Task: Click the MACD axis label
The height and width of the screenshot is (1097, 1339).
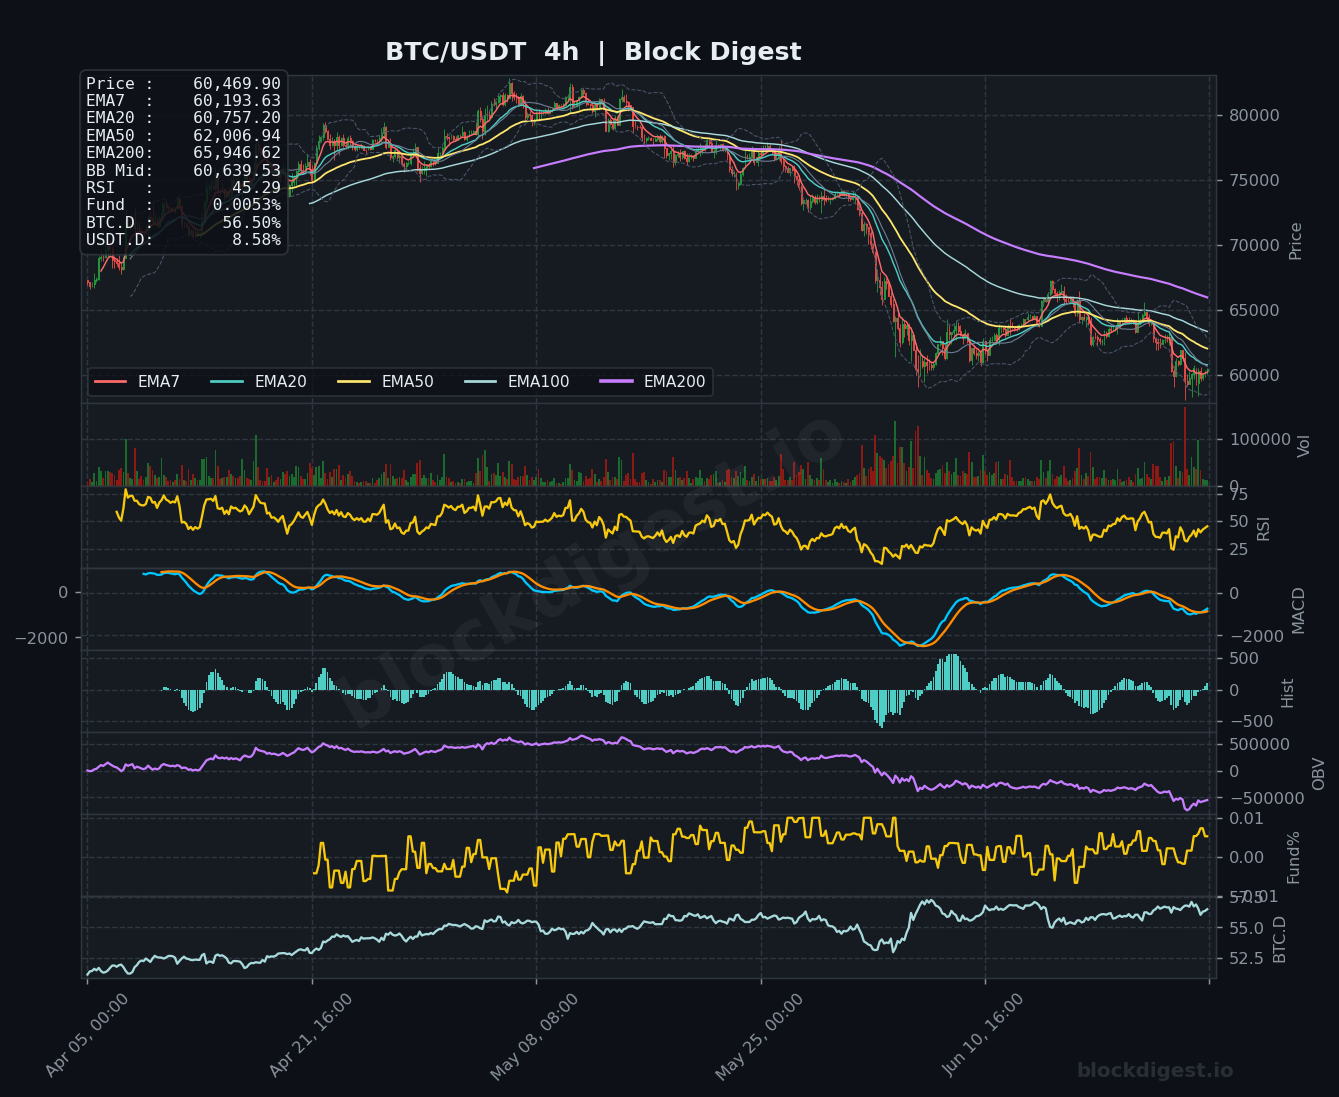Action: pos(1298,610)
